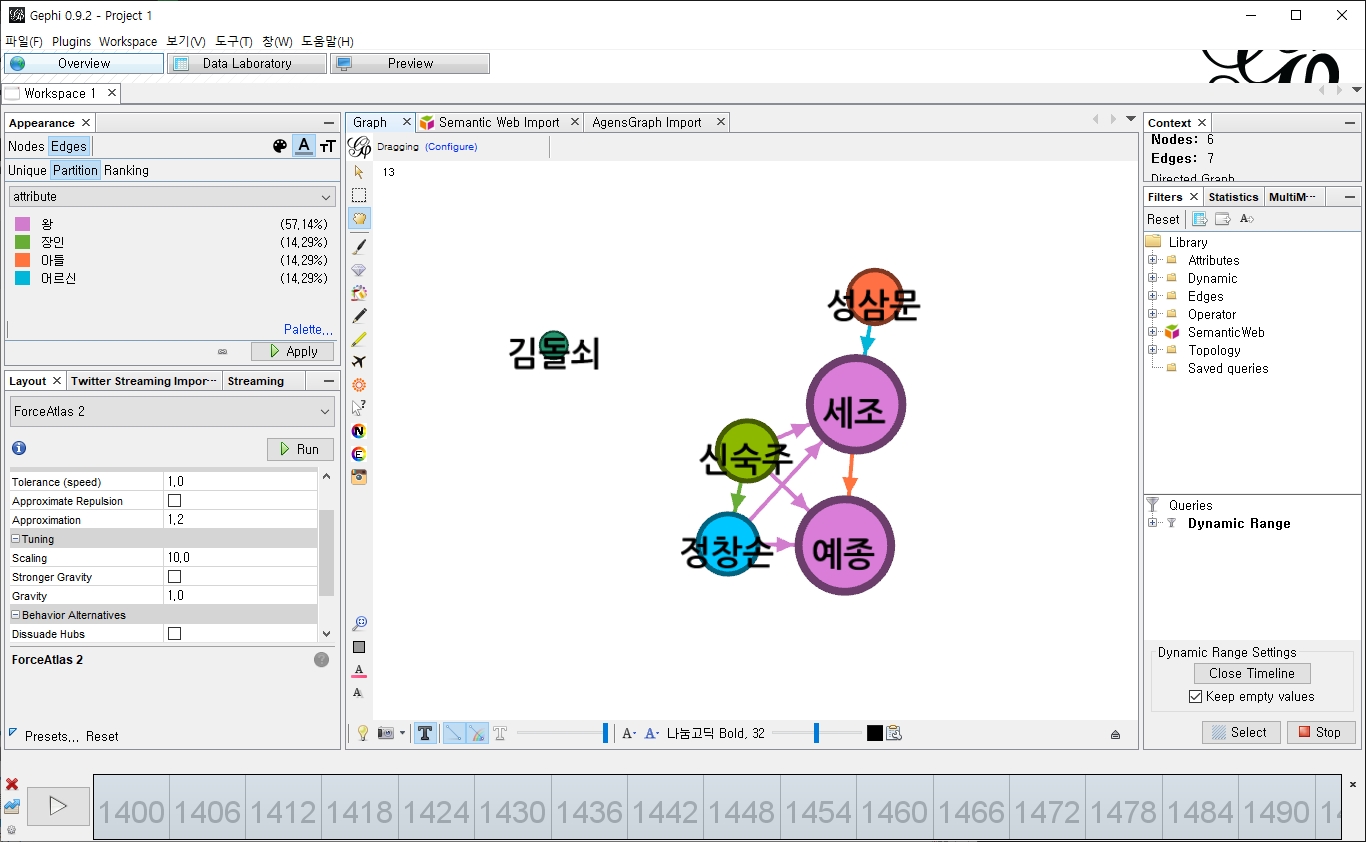Toggle Dissuade Hubs option
Image resolution: width=1366 pixels, height=842 pixels.
coord(174,633)
